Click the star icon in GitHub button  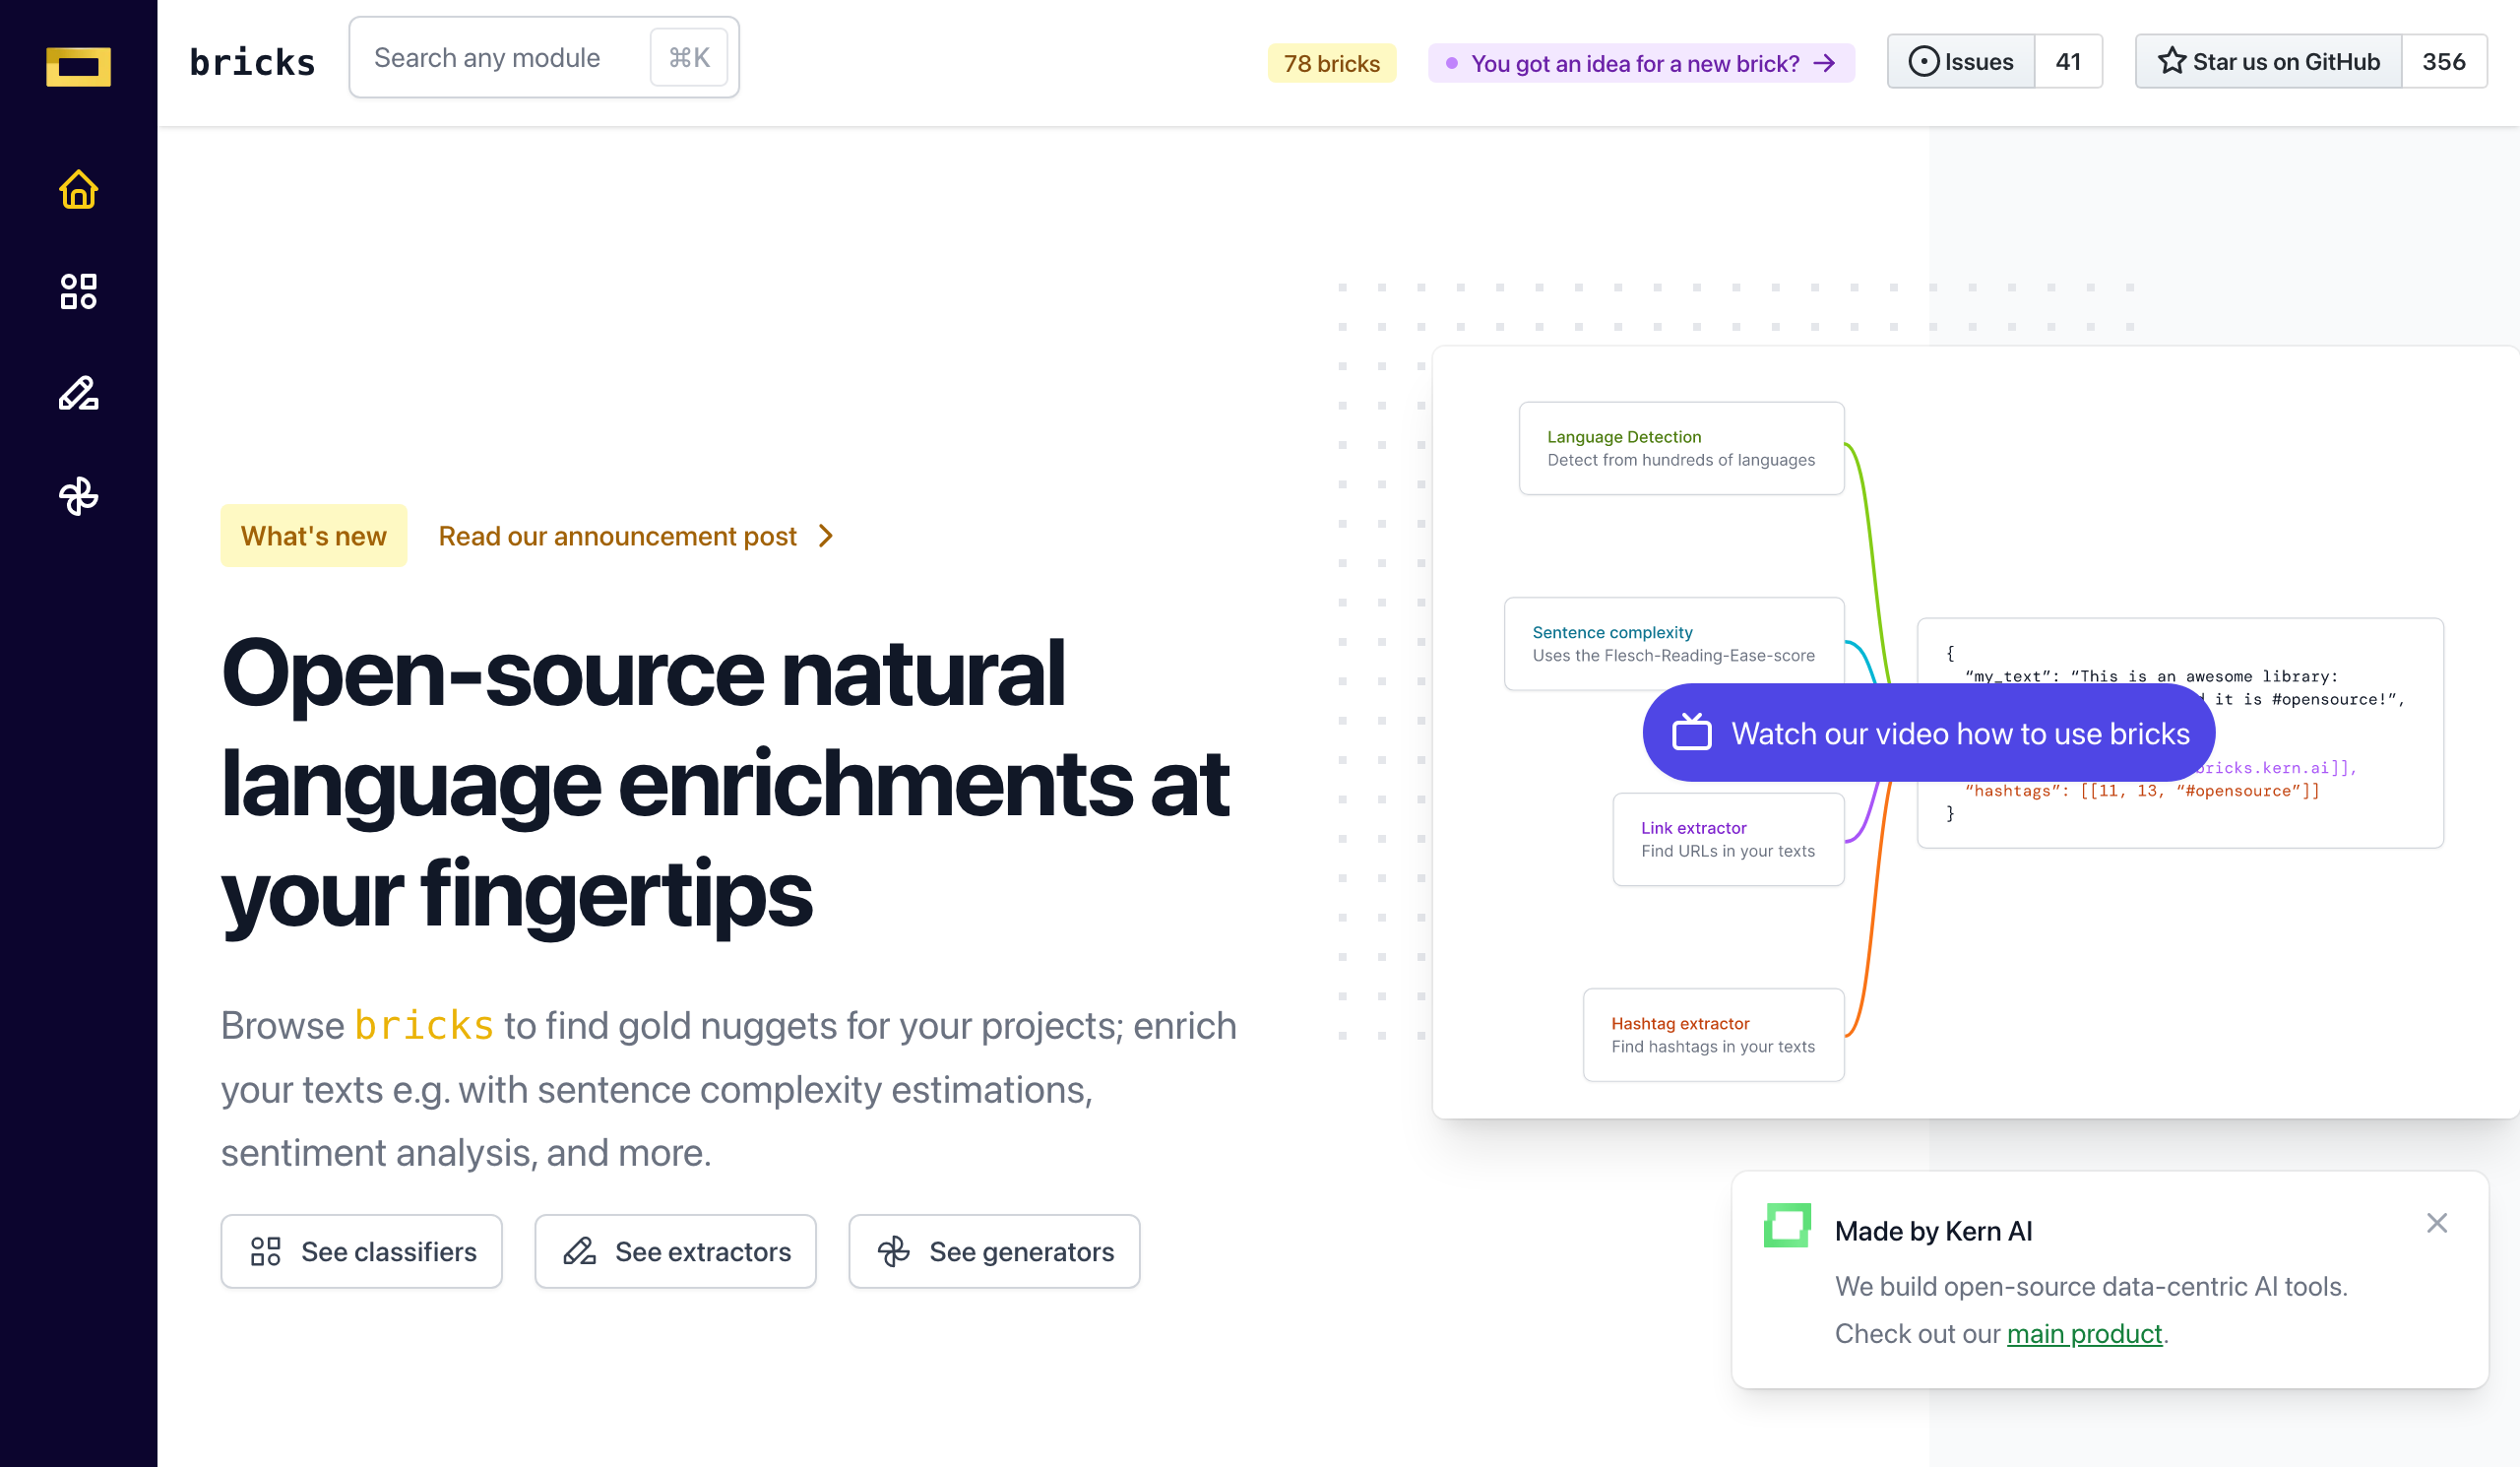(x=2171, y=61)
